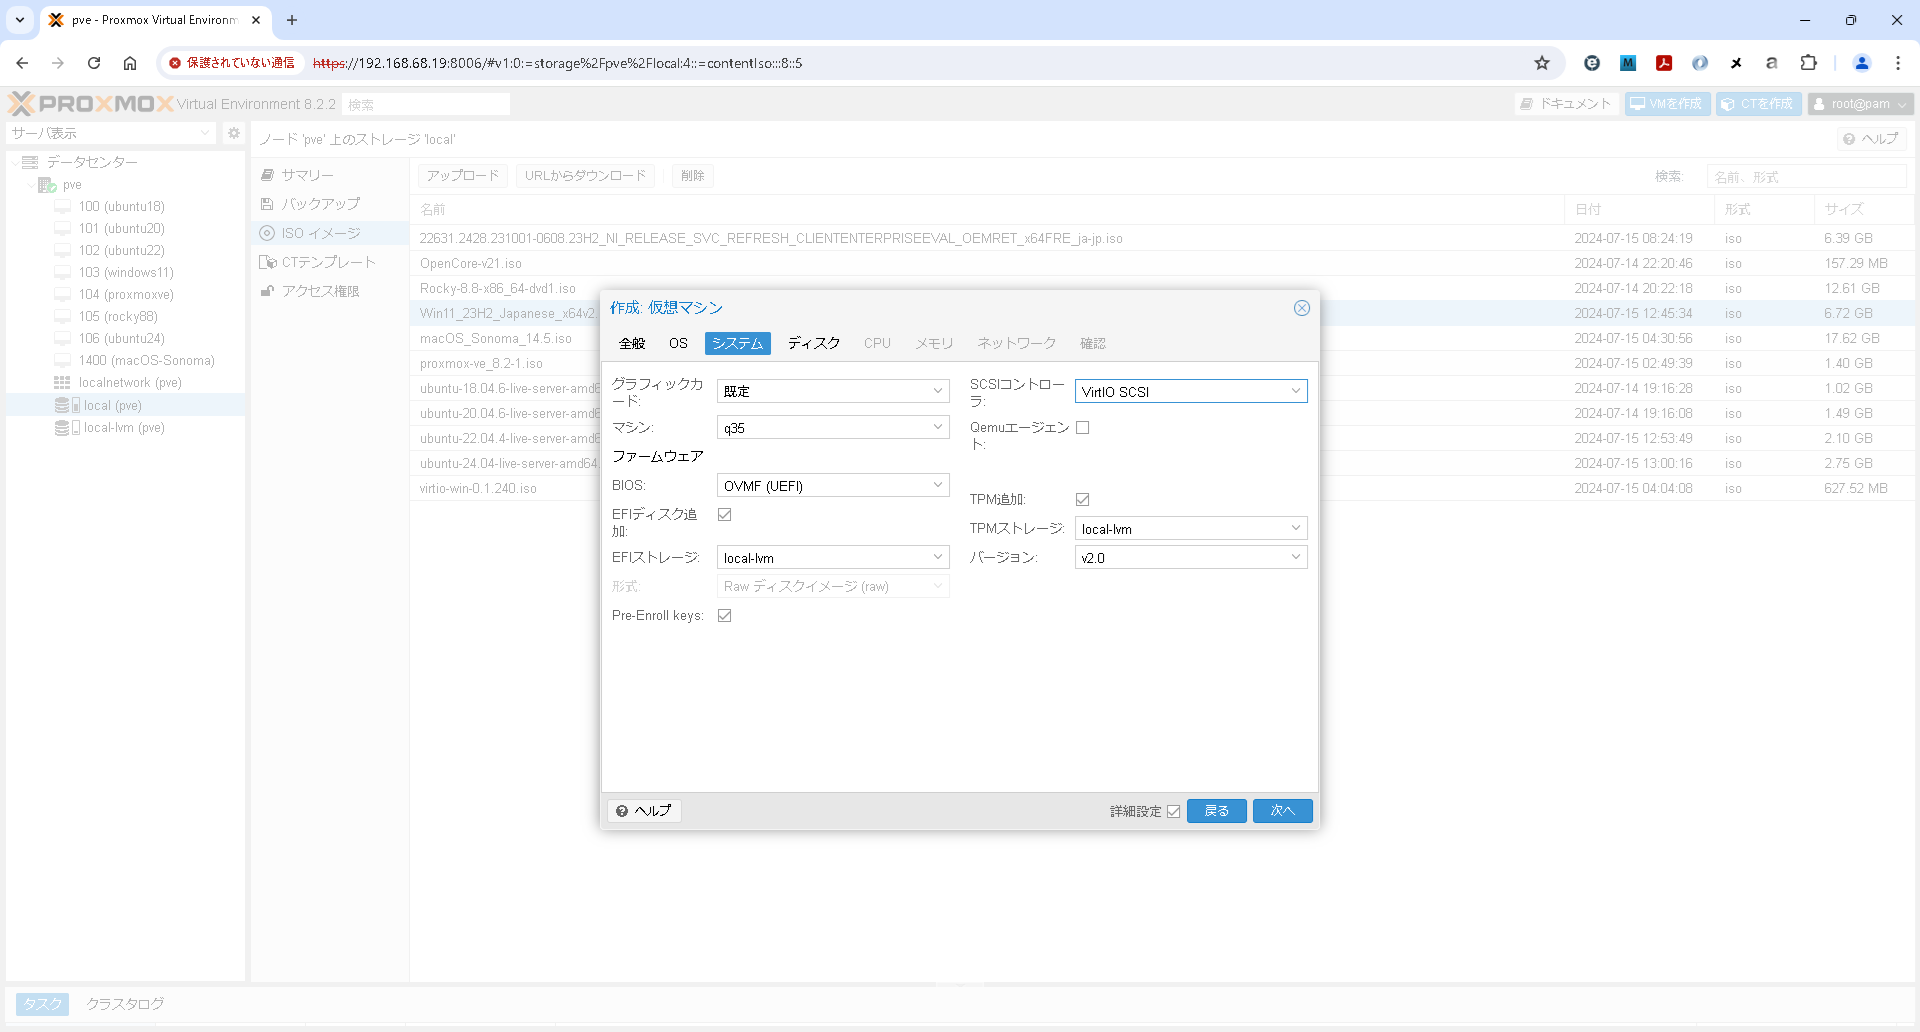Open the TPM version v2.0 dropdown
Viewport: 1920px width, 1032px height.
point(1191,558)
